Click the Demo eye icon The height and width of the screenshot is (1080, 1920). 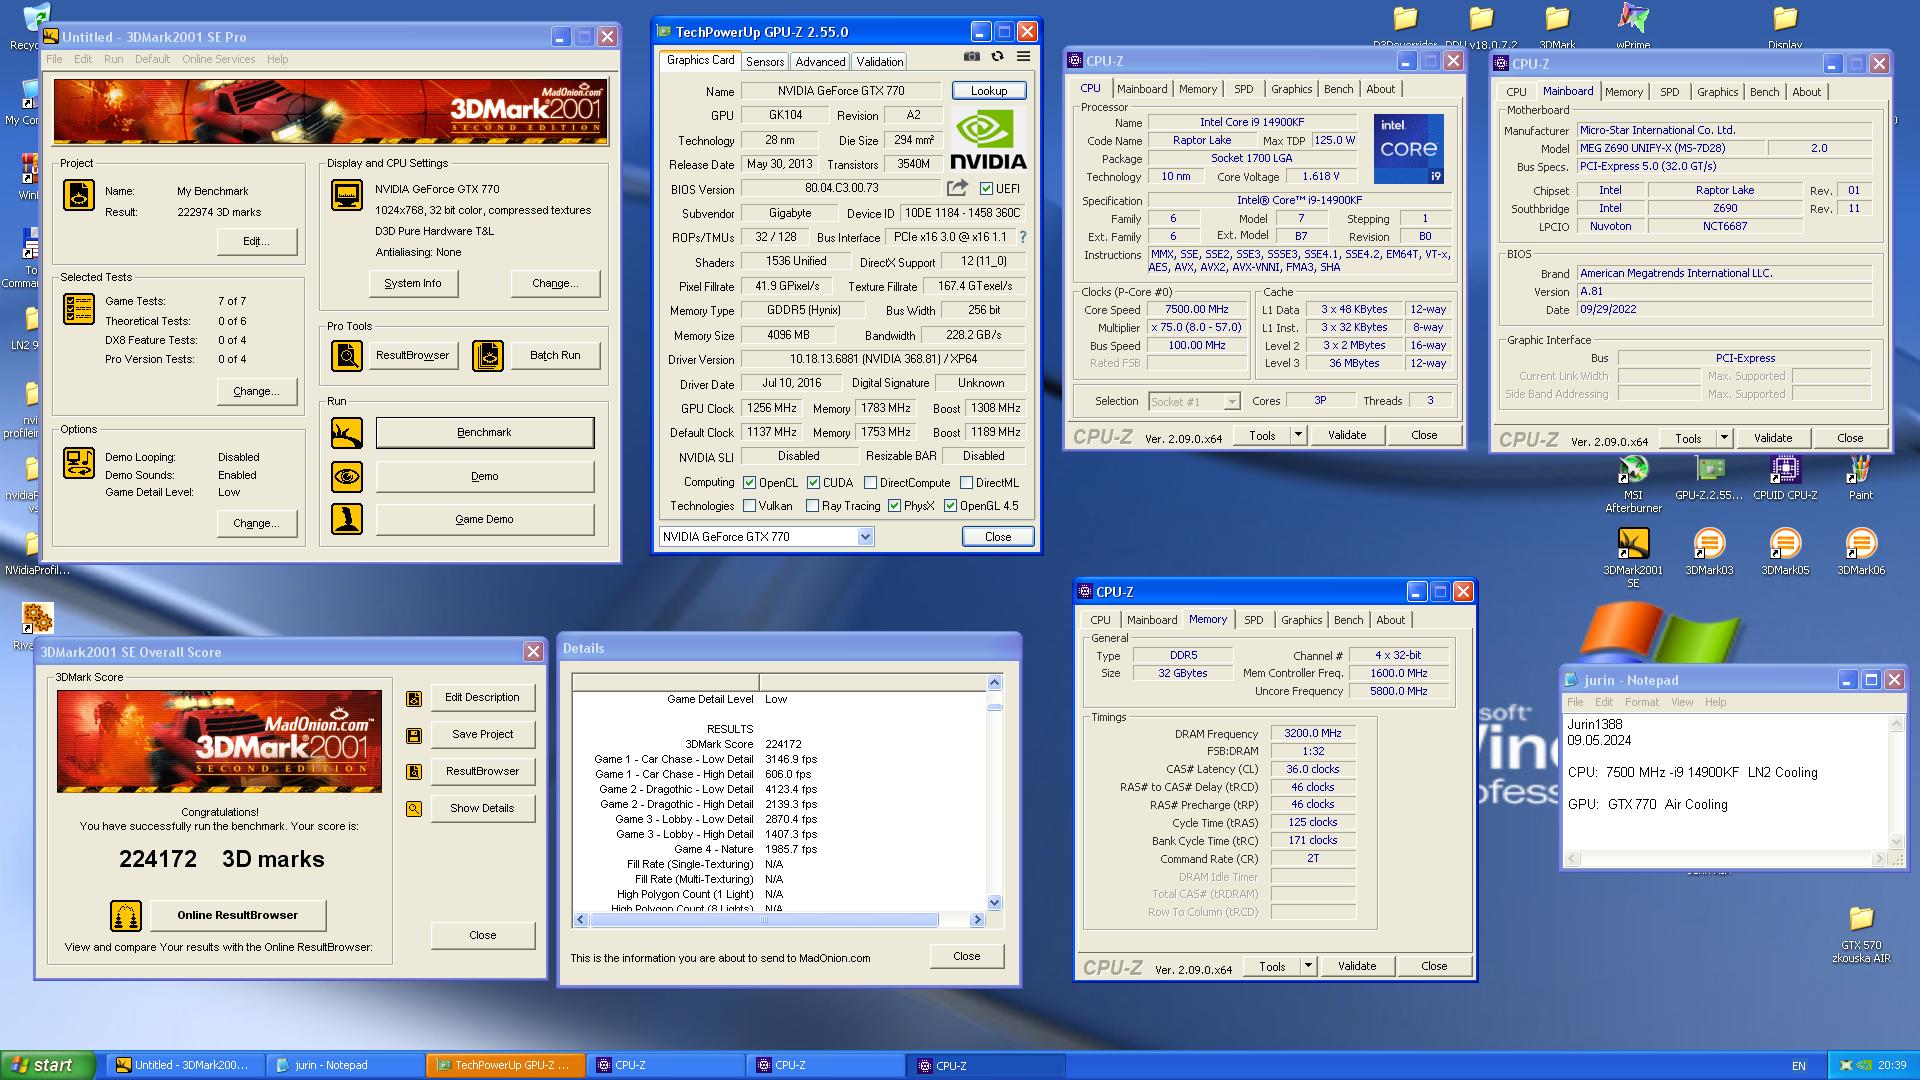347,476
